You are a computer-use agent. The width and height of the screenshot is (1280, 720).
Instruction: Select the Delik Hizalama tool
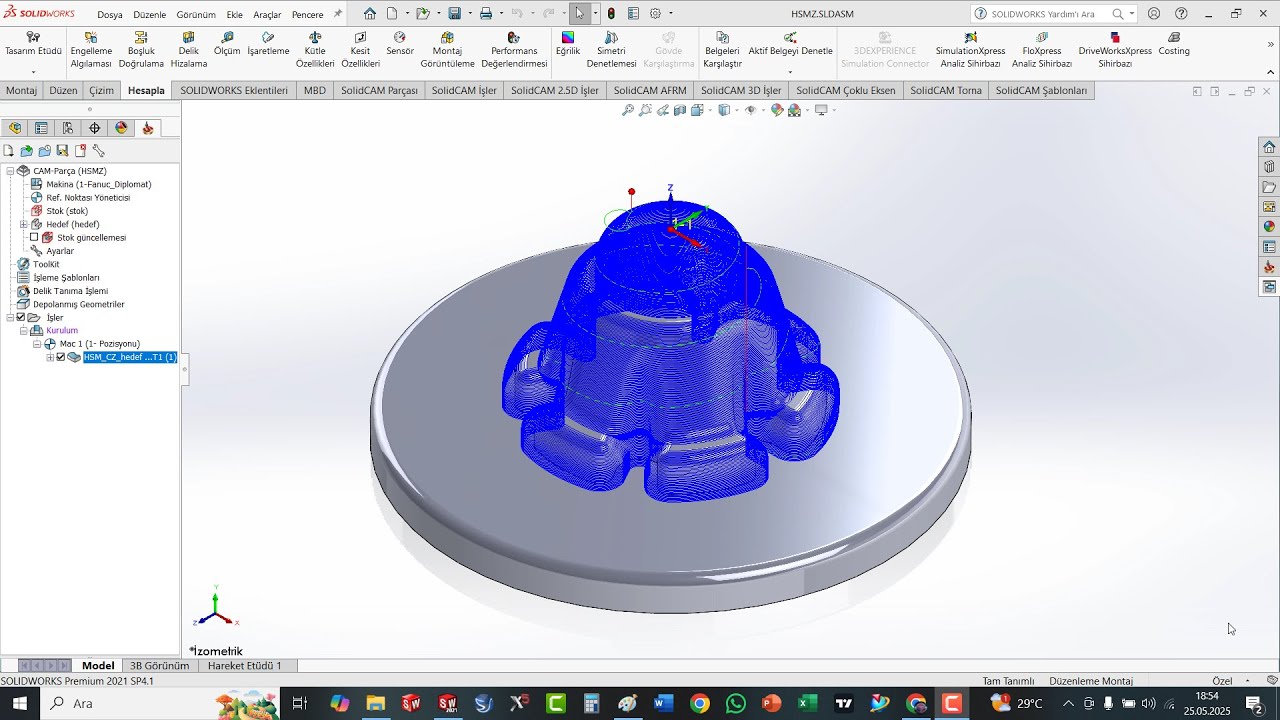click(188, 49)
